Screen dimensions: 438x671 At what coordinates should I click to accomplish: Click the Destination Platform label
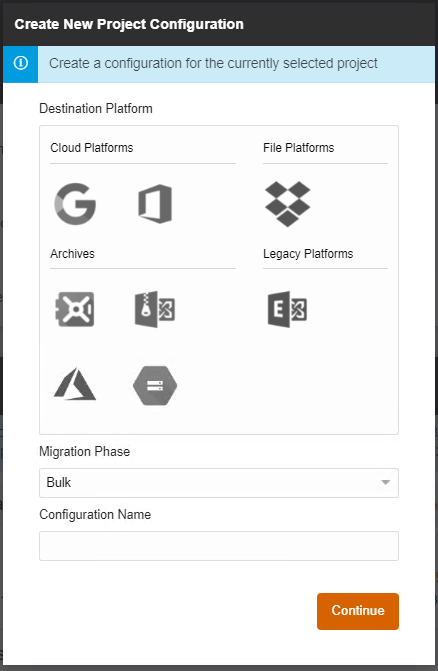click(x=96, y=109)
